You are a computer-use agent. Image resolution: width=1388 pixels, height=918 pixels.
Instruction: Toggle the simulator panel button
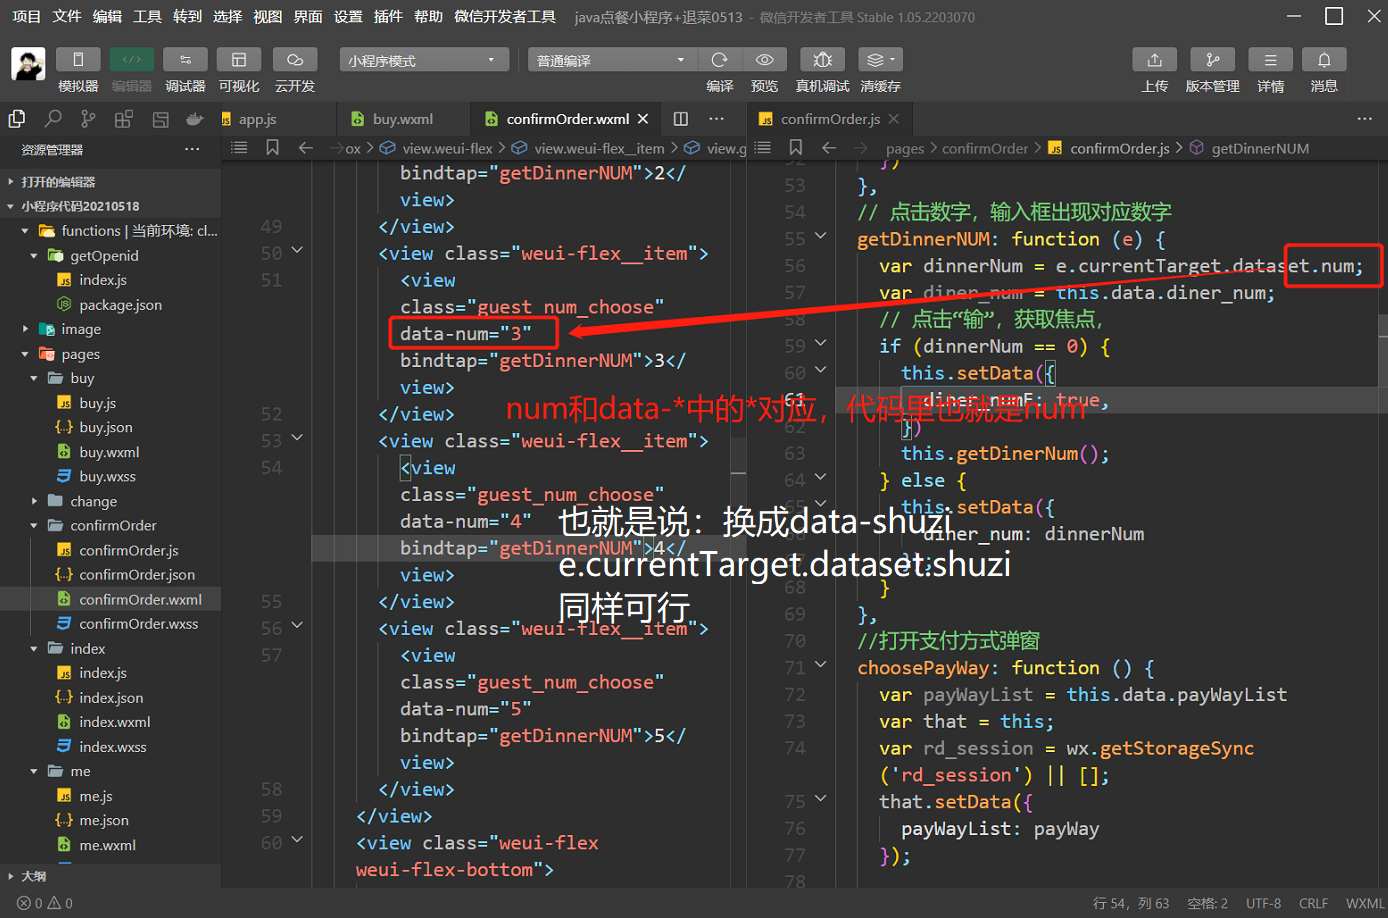click(x=78, y=60)
